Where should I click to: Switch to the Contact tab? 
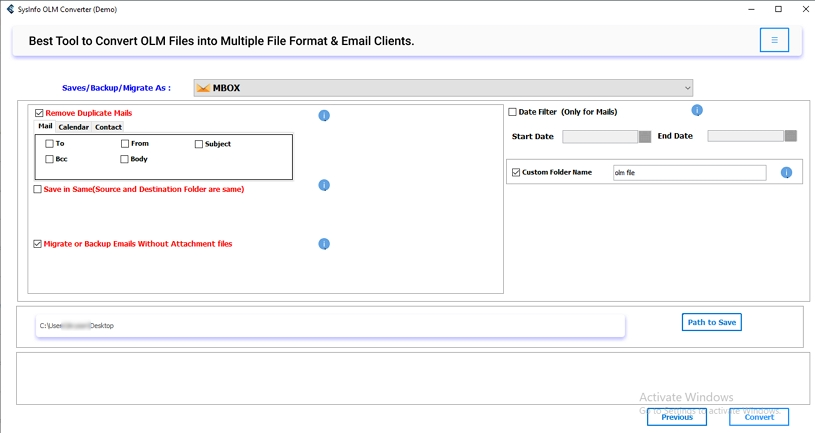click(x=108, y=127)
